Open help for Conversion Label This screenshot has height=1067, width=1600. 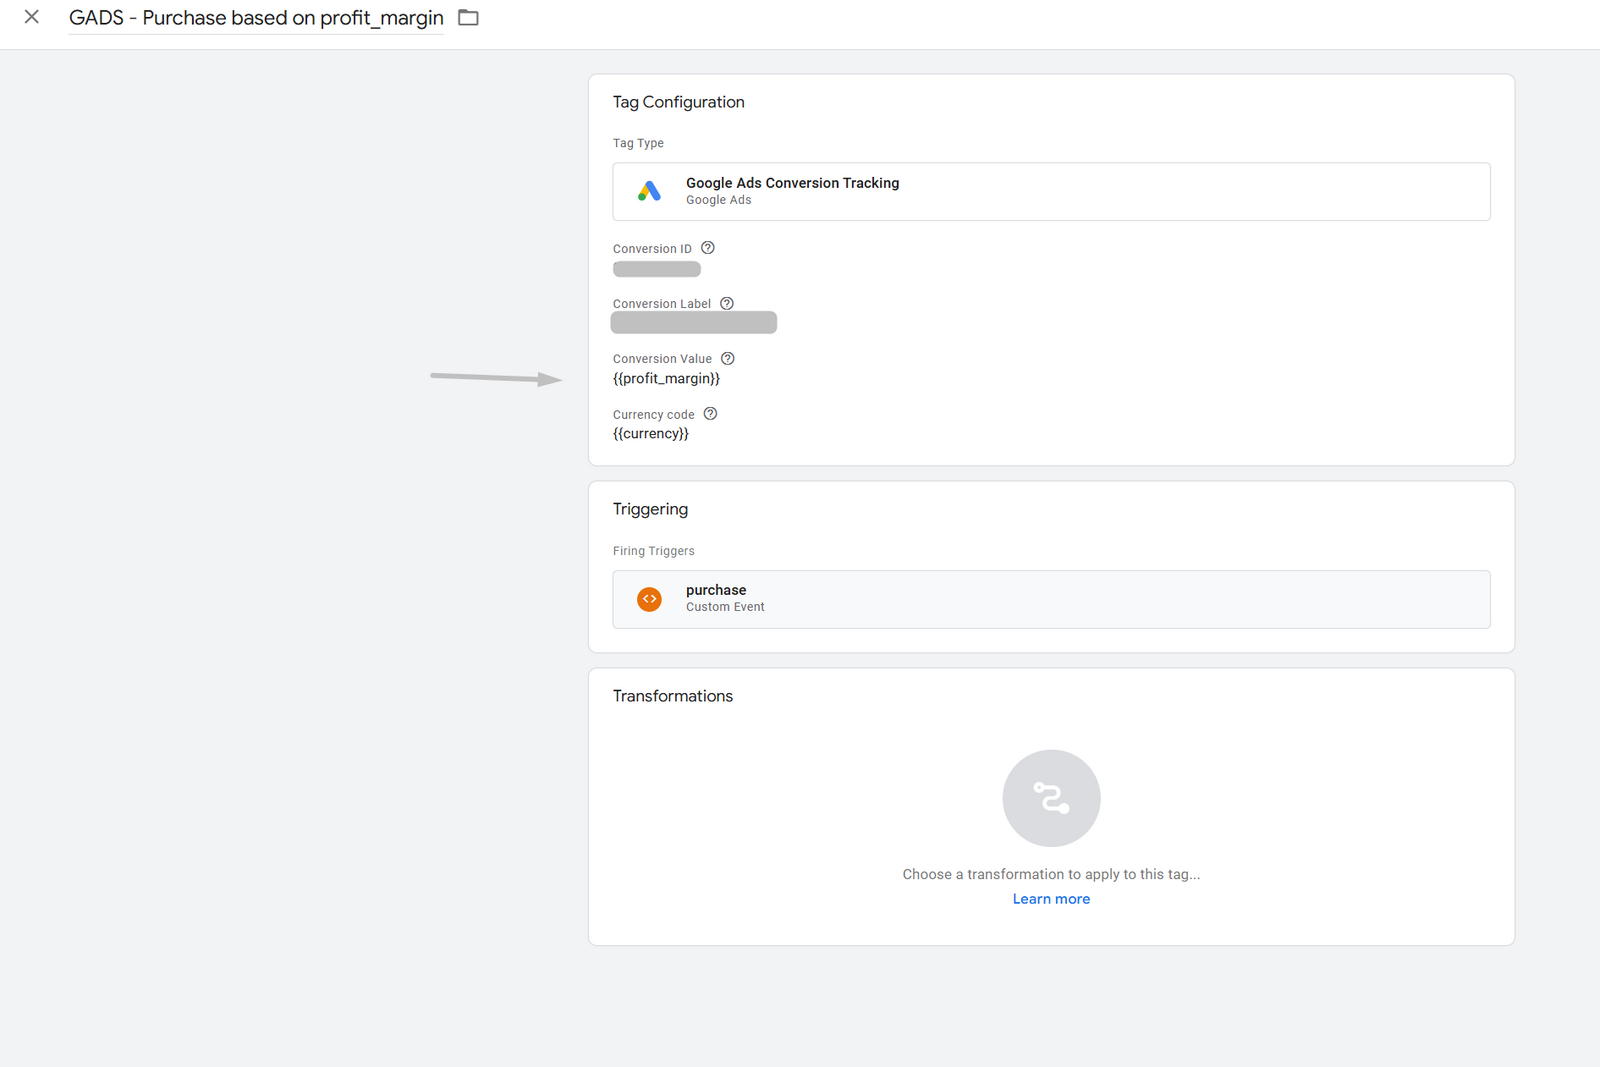point(727,304)
